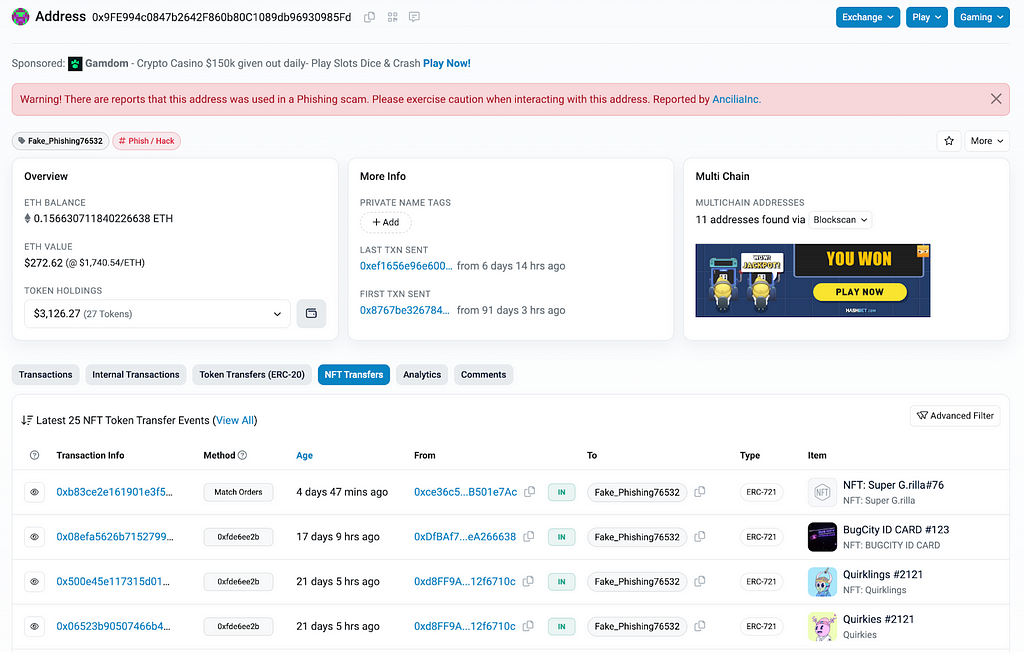Open last transaction 0xef1656e96e600
1024x653 pixels.
(406, 266)
